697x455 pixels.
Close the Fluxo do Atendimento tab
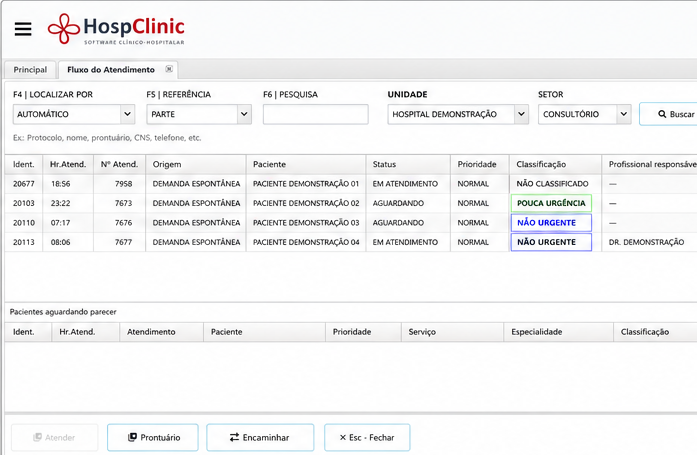click(x=169, y=69)
